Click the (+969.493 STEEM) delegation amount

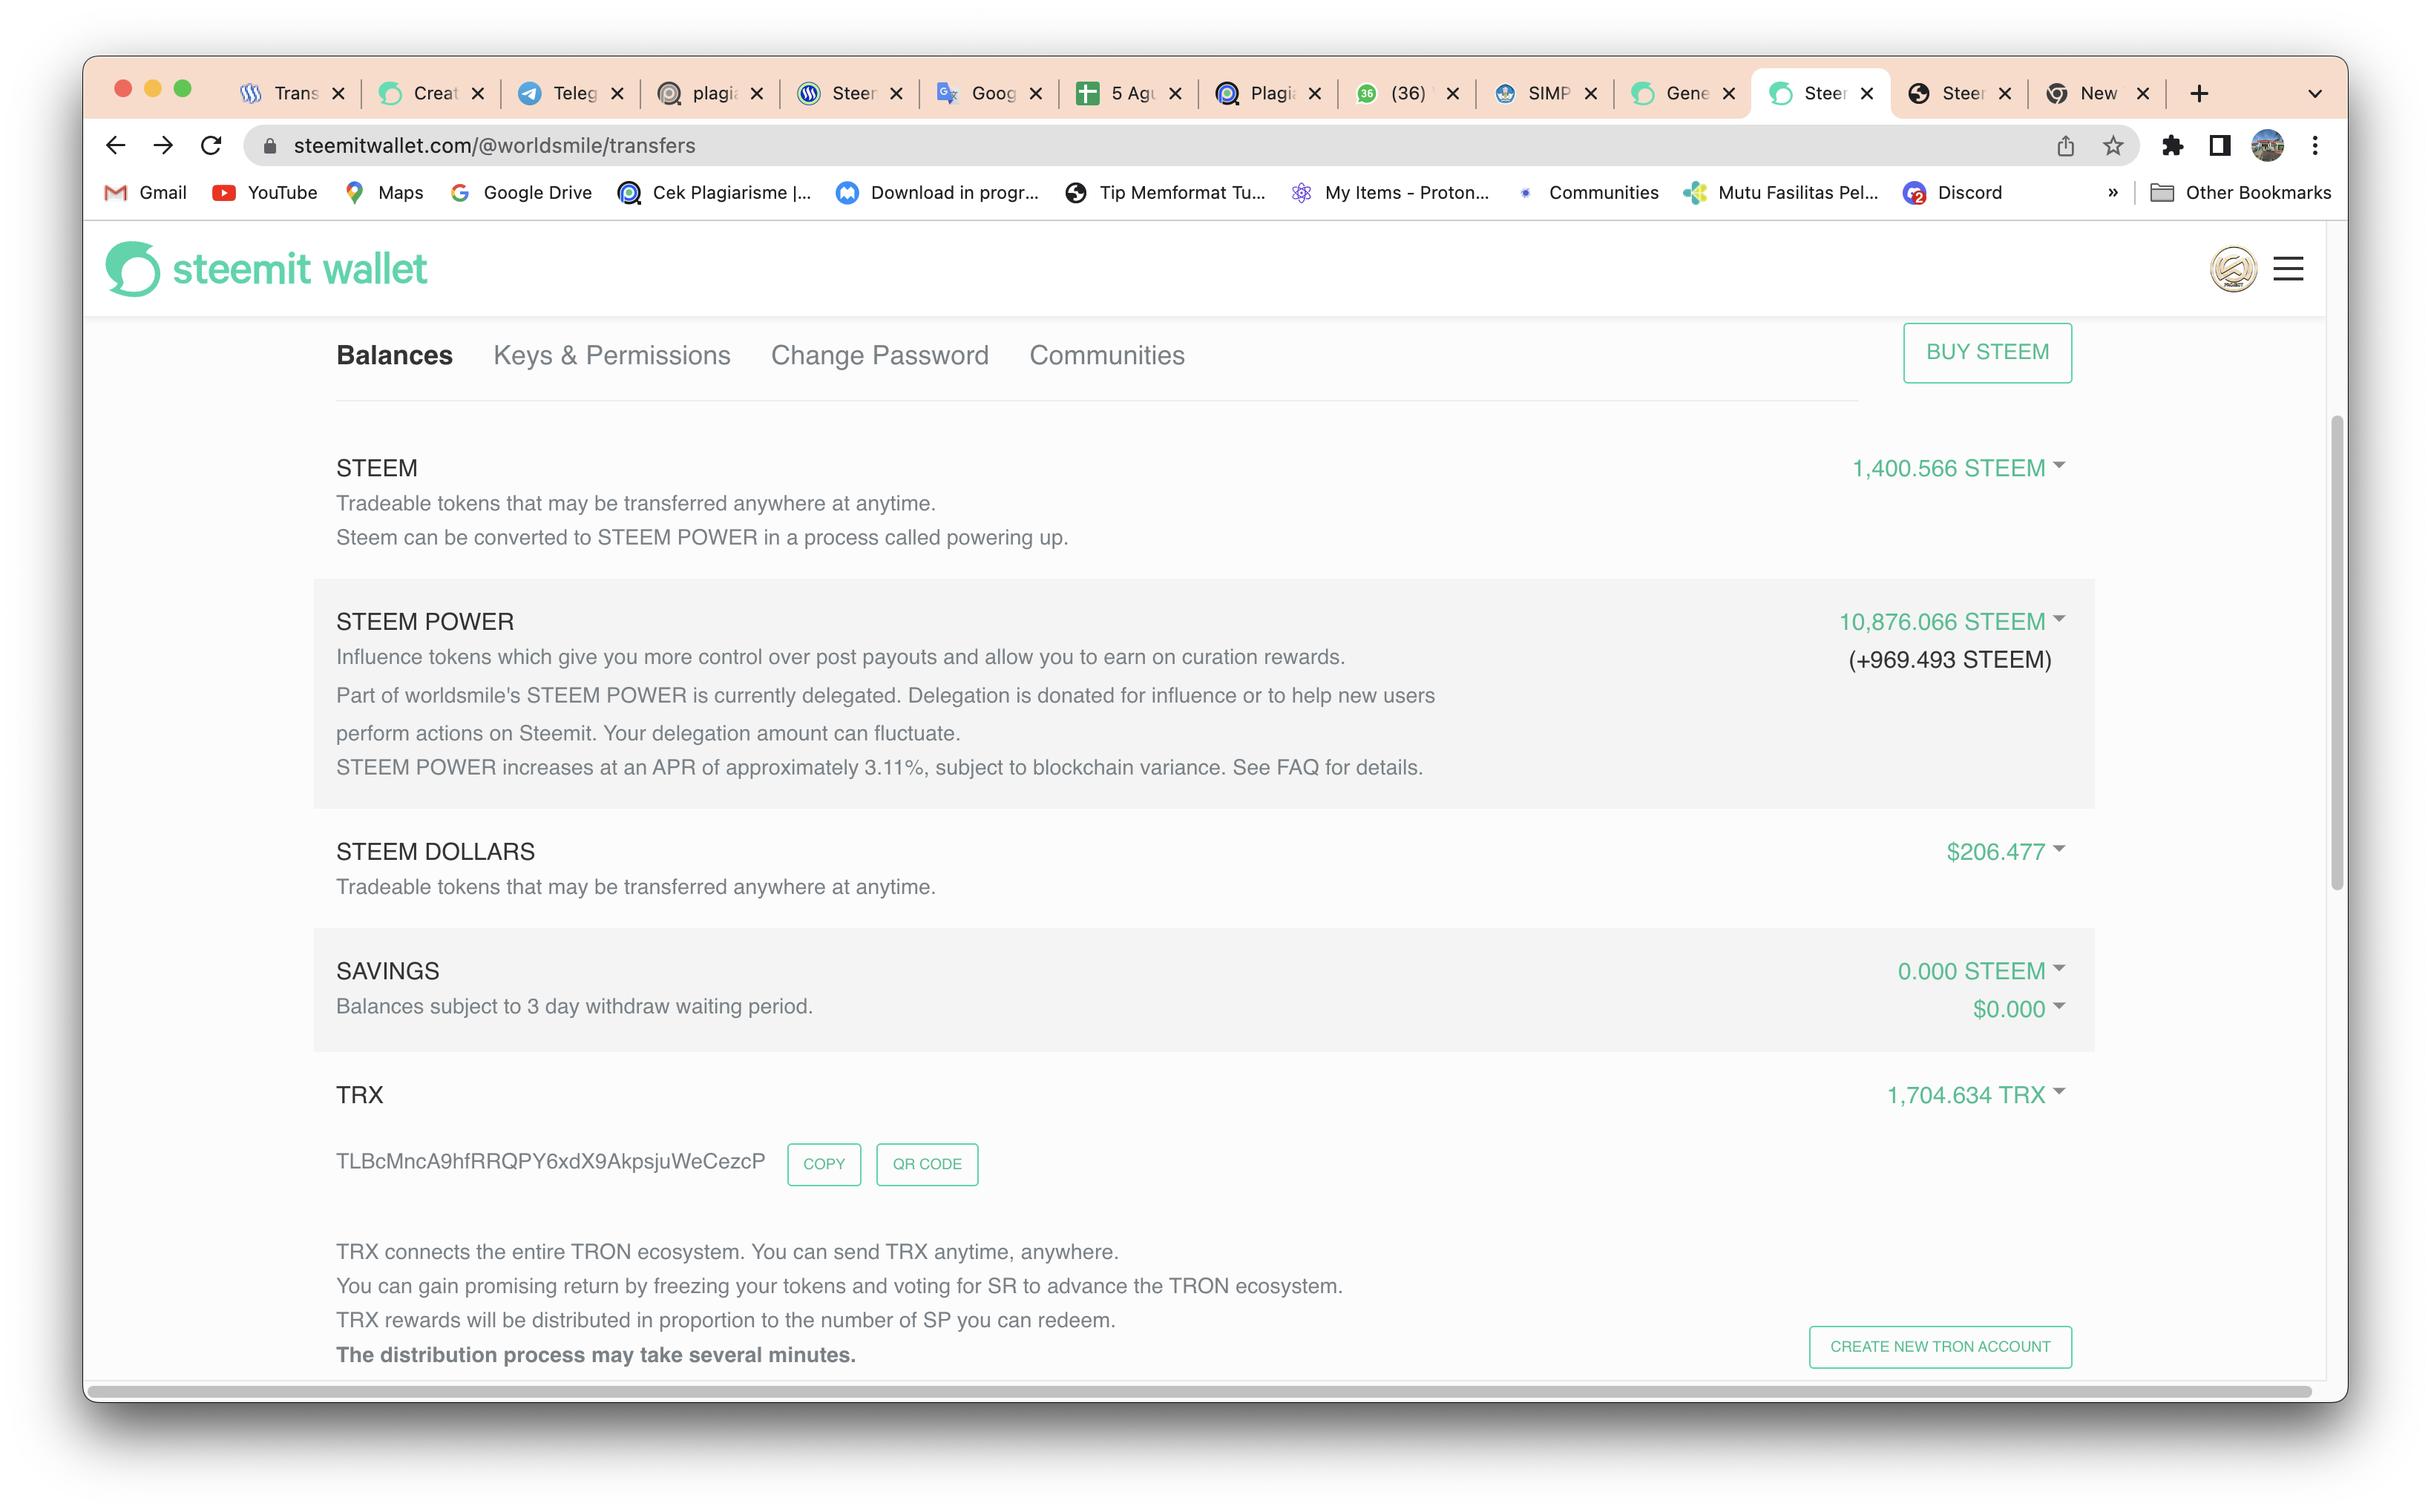tap(1950, 659)
